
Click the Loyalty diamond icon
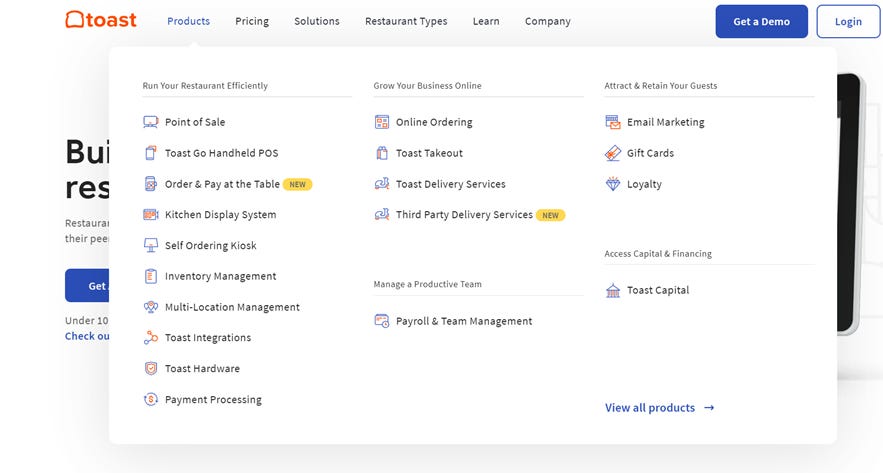pyautogui.click(x=613, y=184)
